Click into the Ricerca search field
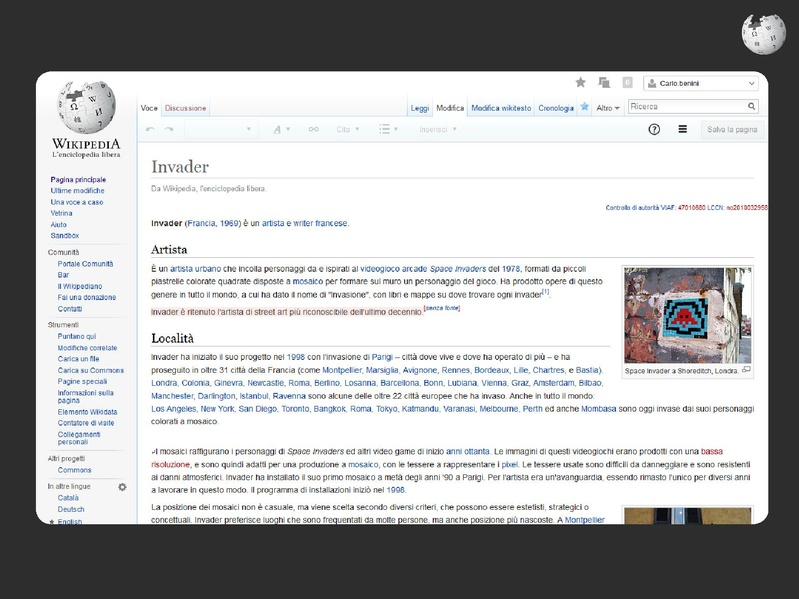799x599 pixels. (x=687, y=106)
